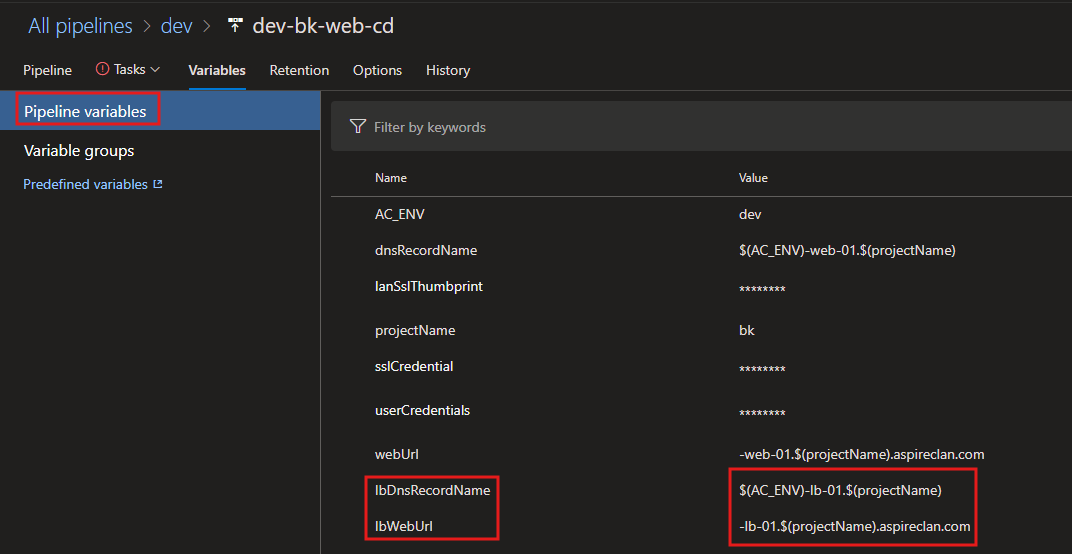Screen dimensions: 1072x554
Task: Click value $(AC_ENV)-lb-01.$(projectName)
Action: tap(840, 490)
